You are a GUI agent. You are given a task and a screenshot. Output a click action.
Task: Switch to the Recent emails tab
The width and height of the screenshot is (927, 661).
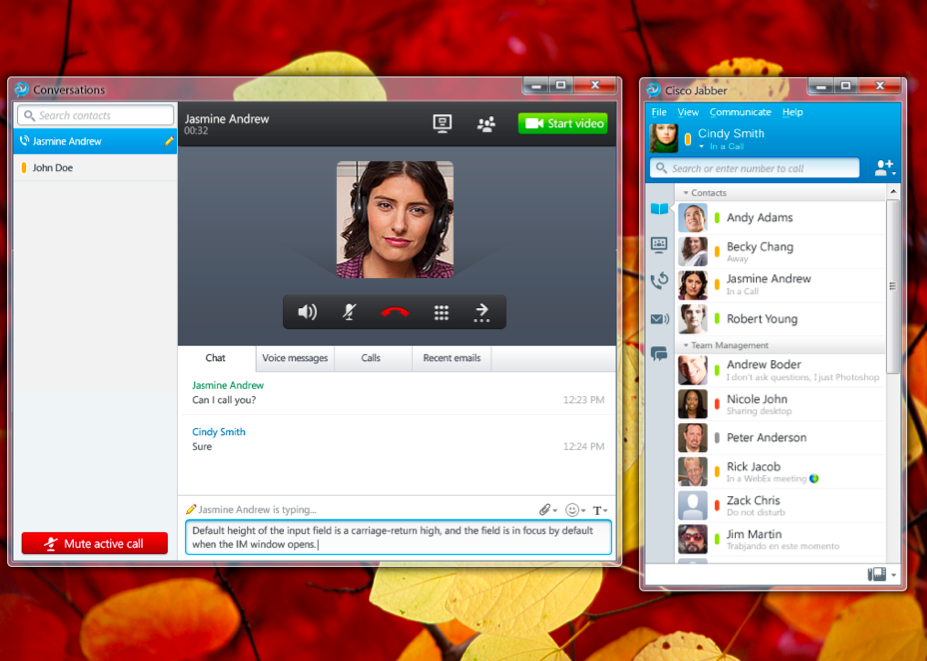coord(452,358)
